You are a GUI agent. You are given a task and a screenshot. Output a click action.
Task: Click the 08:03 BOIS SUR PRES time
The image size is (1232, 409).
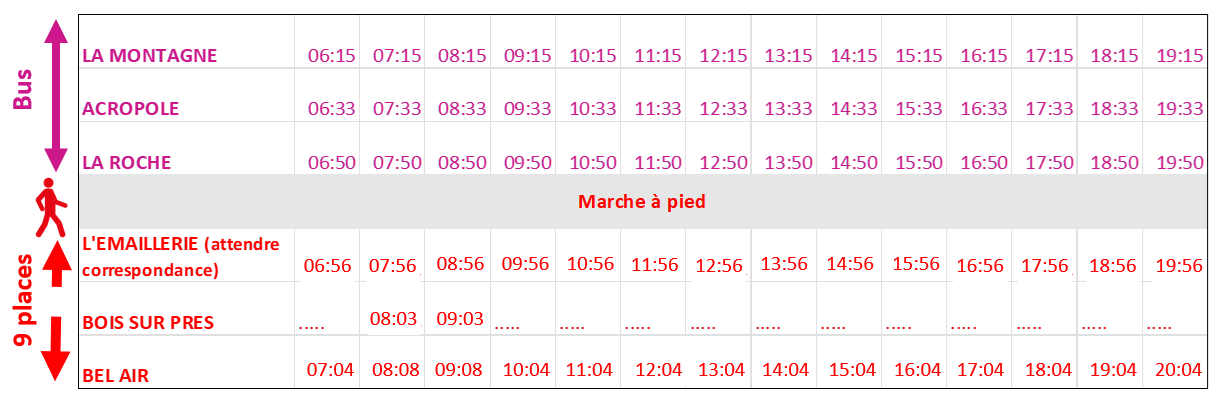(394, 319)
